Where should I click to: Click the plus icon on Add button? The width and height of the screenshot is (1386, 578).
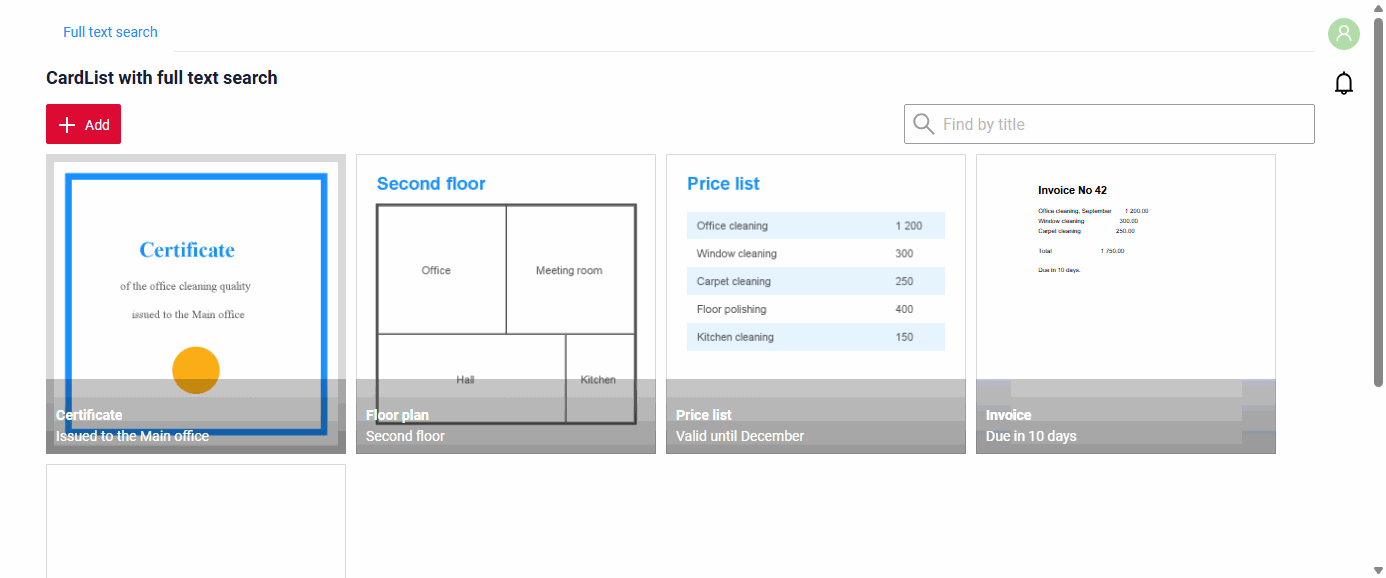click(x=67, y=125)
